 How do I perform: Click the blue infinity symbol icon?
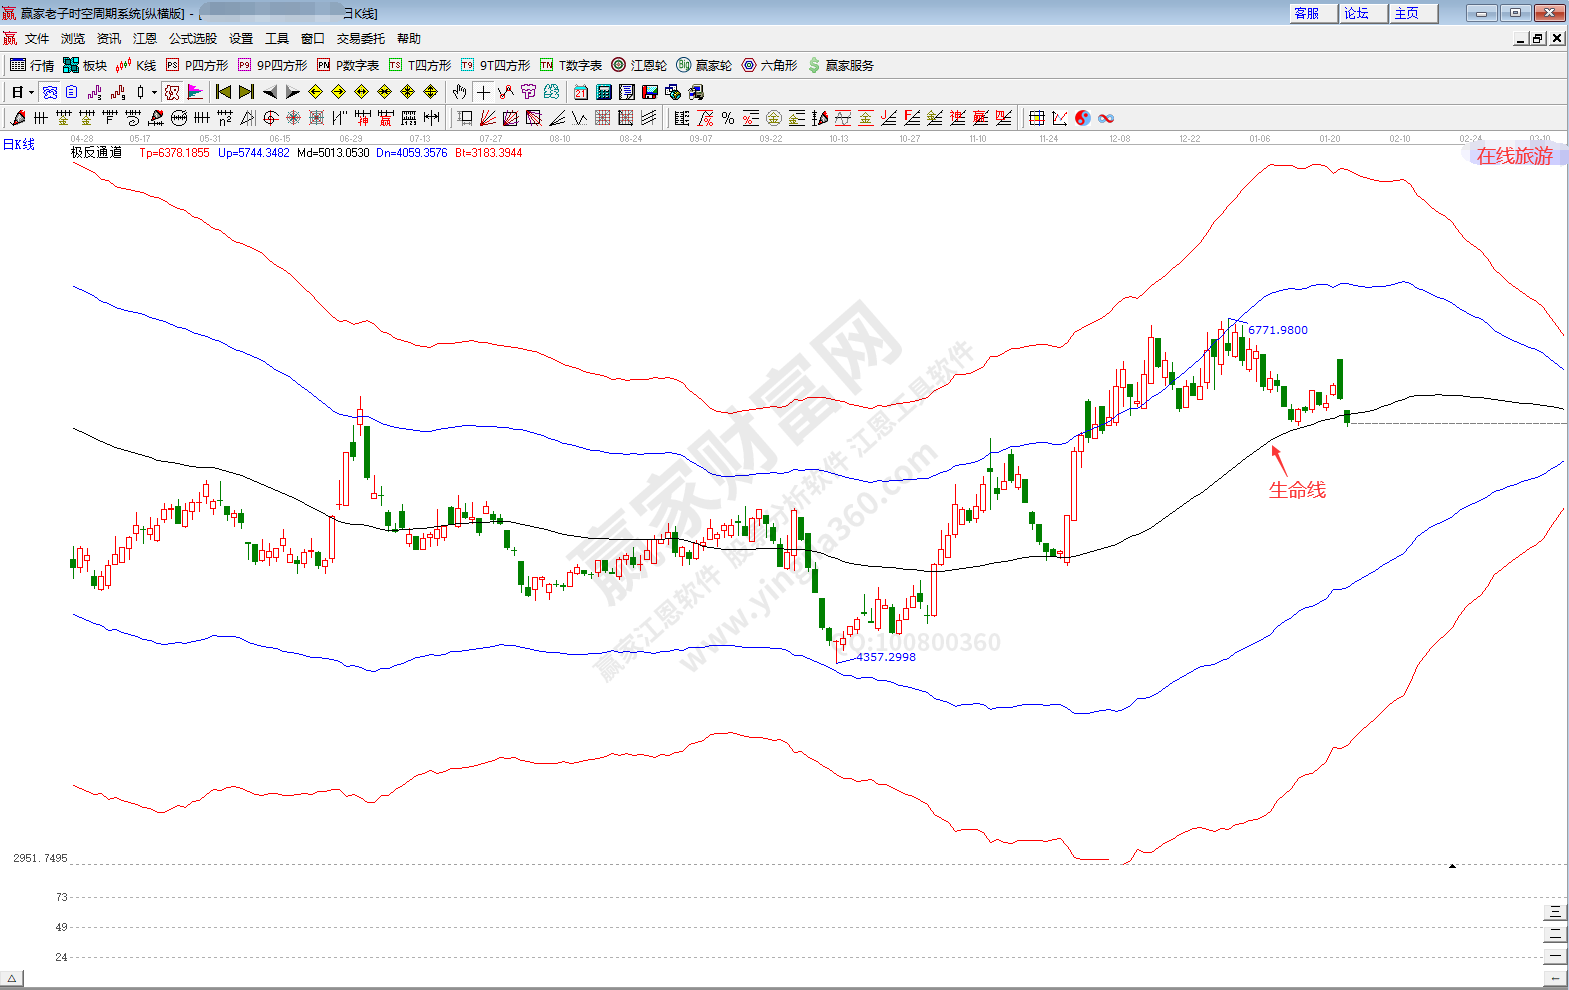coord(1105,118)
